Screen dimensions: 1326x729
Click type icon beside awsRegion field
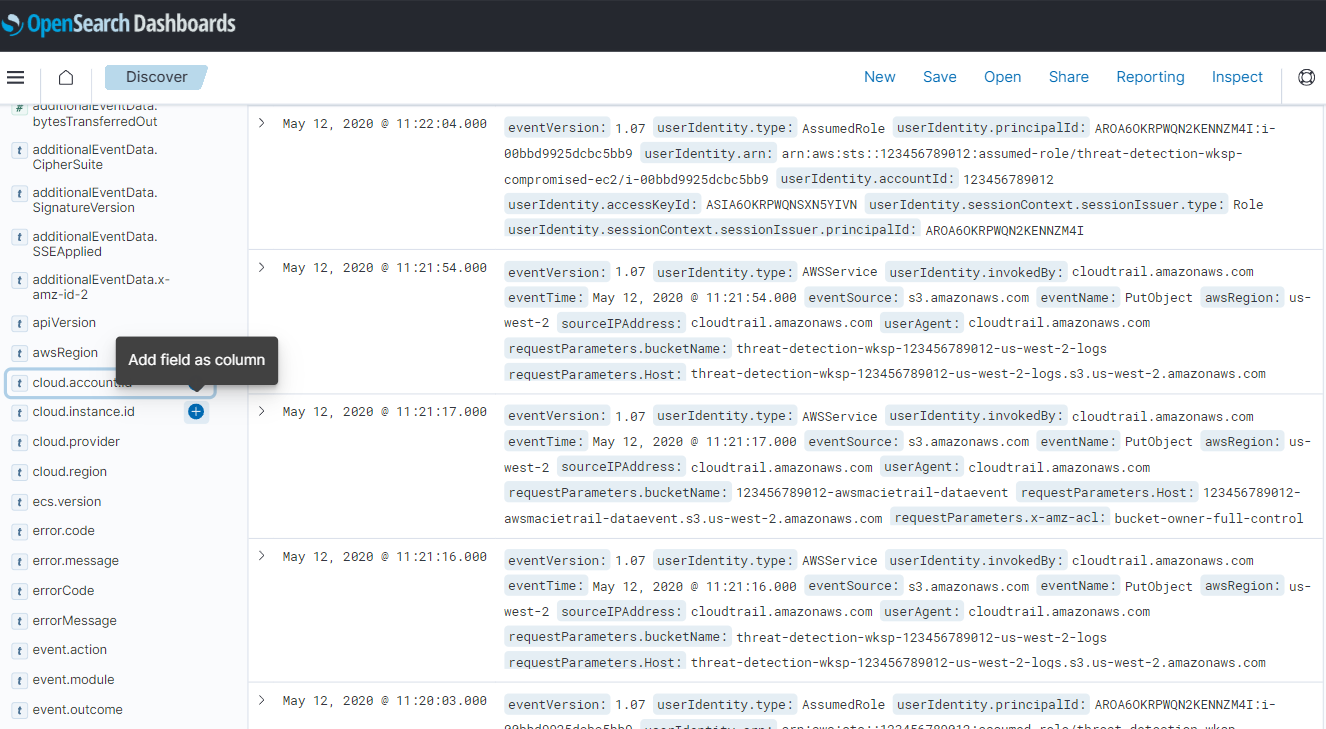click(x=18, y=353)
